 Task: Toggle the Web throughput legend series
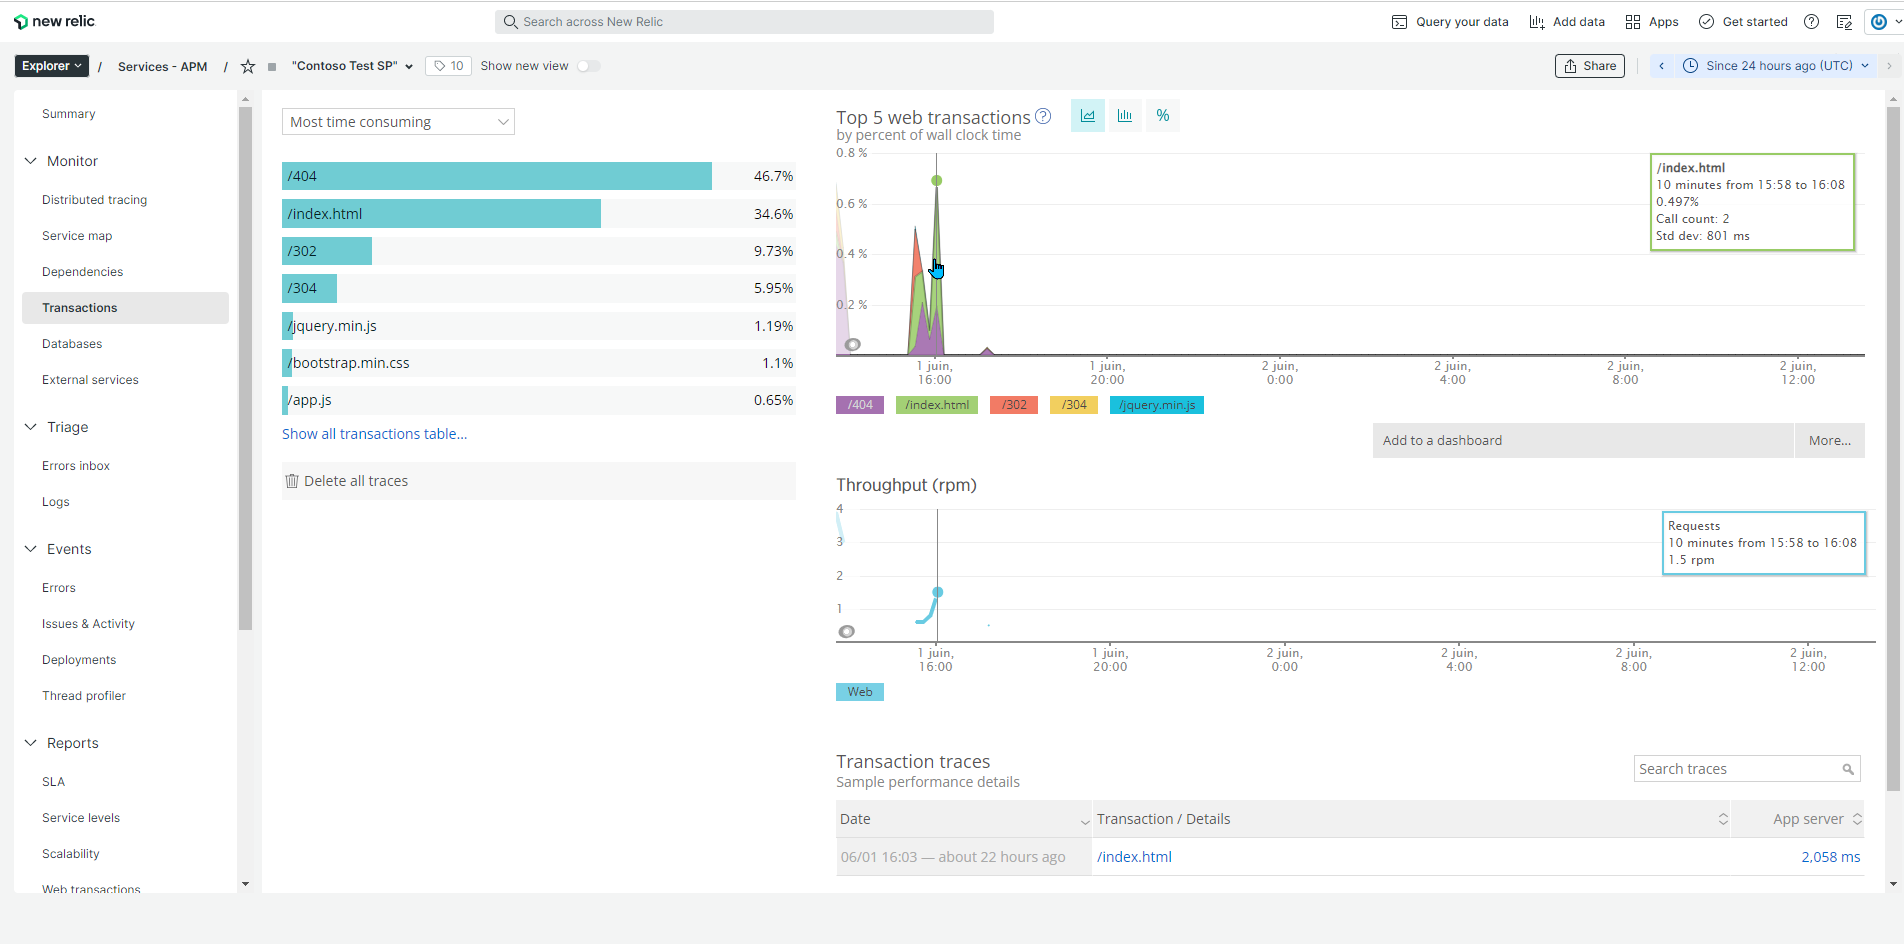[x=860, y=692]
